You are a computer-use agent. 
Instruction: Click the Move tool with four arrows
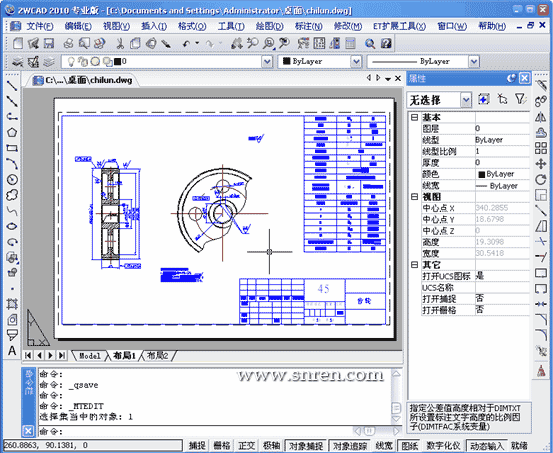pyautogui.click(x=541, y=164)
